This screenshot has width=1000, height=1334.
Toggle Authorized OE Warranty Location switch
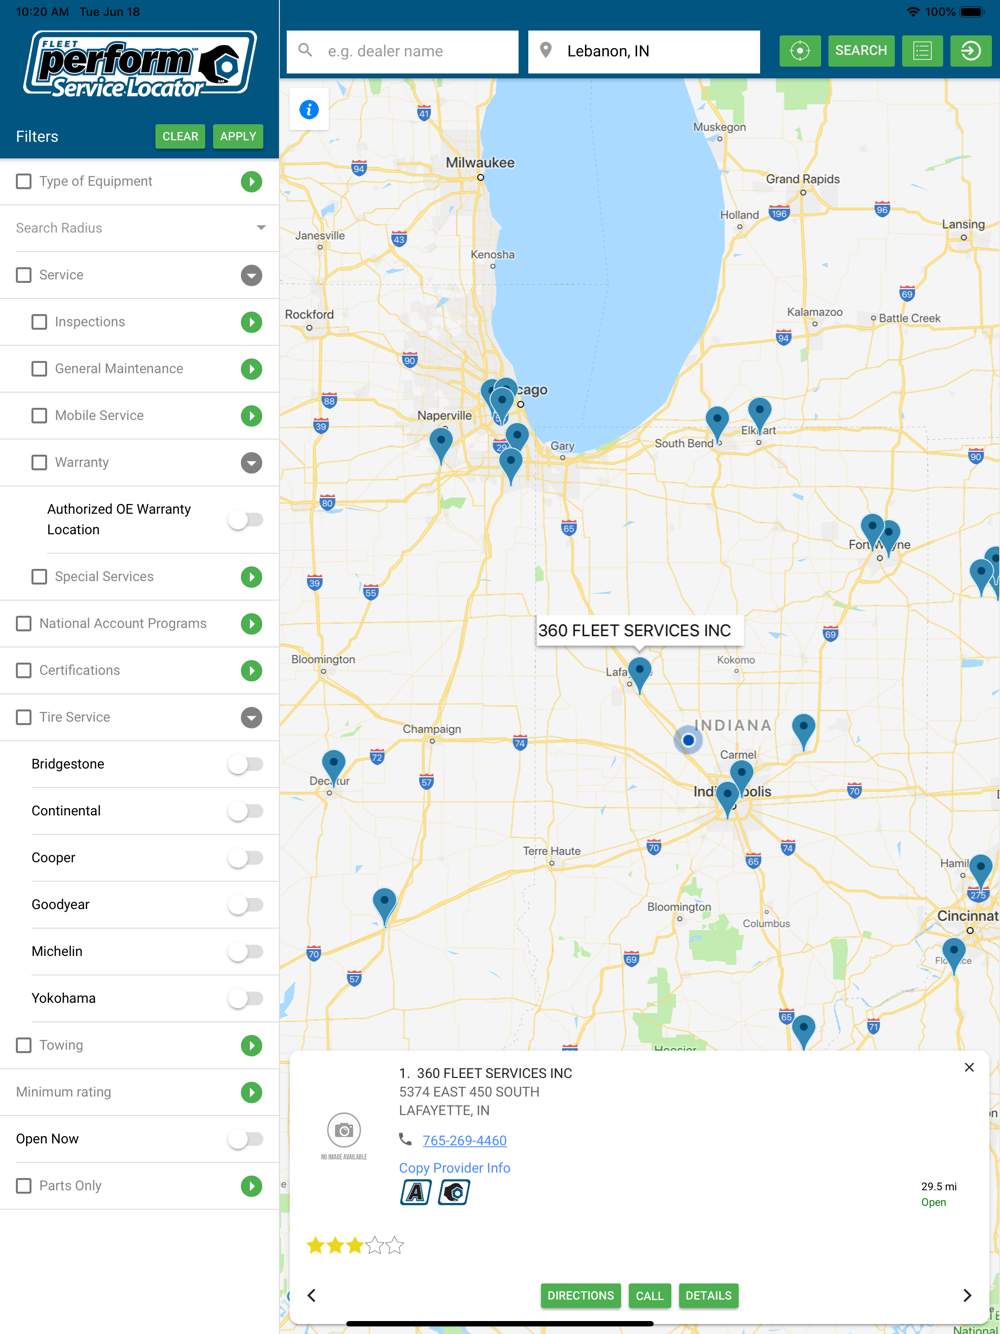coord(245,520)
